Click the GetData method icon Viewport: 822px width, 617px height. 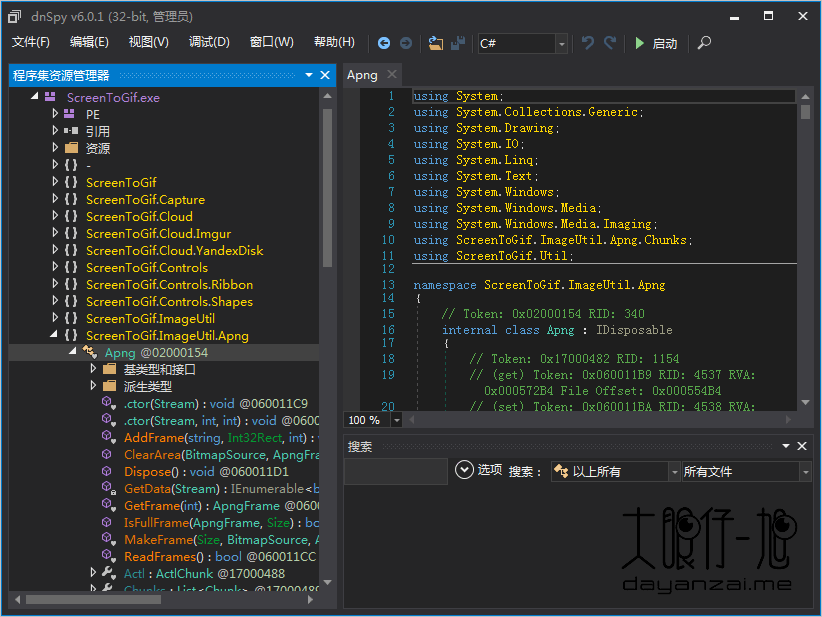[109, 488]
